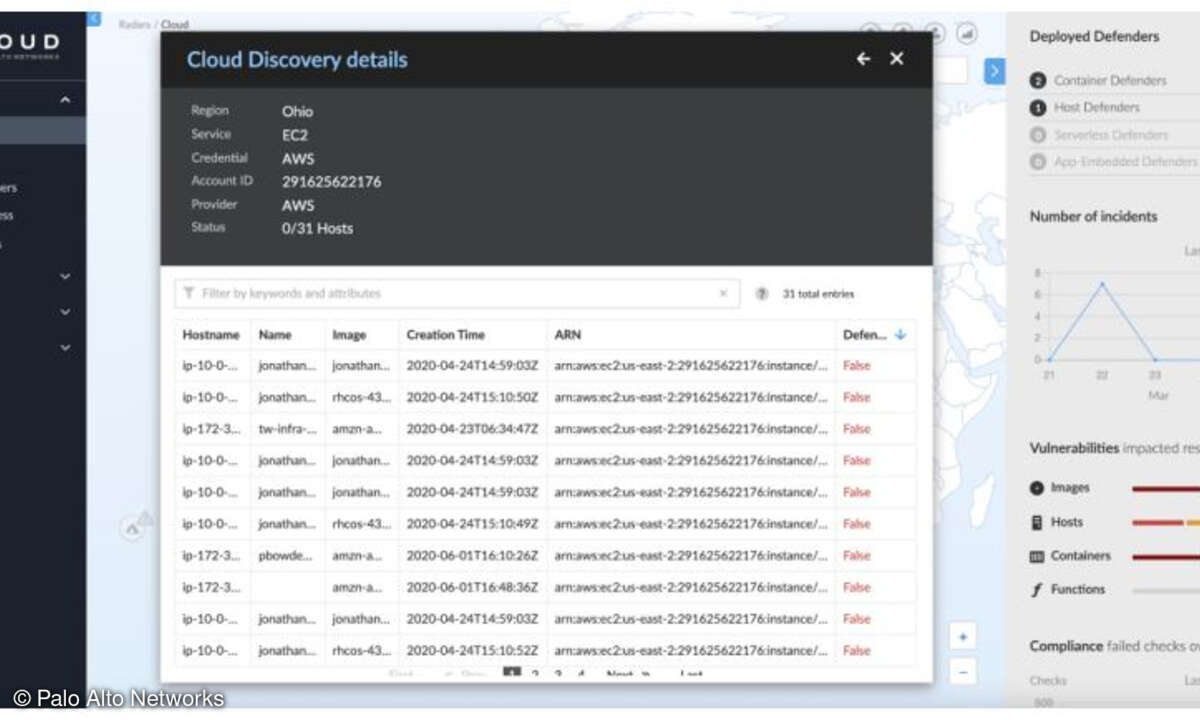Click the Service value EC2

pyautogui.click(x=294, y=135)
